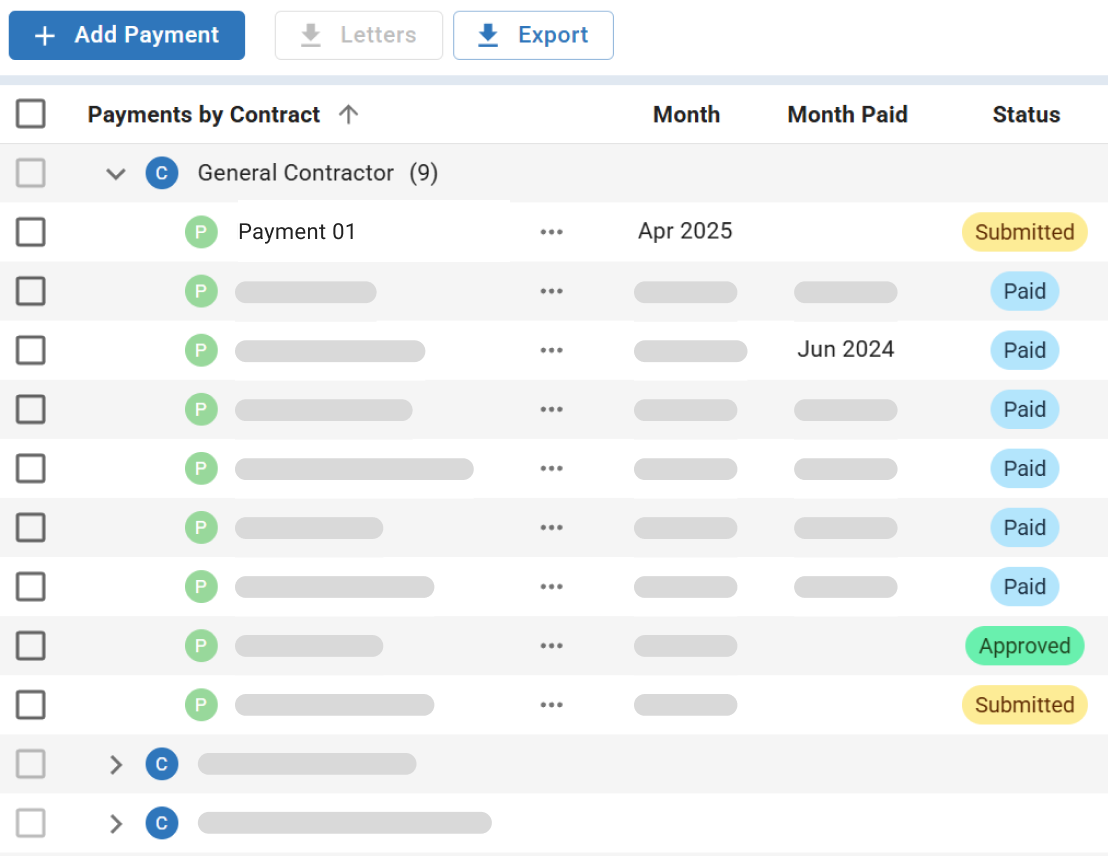This screenshot has width=1108, height=856.
Task: Click the plus icon on Add Payment
Action: [44, 35]
